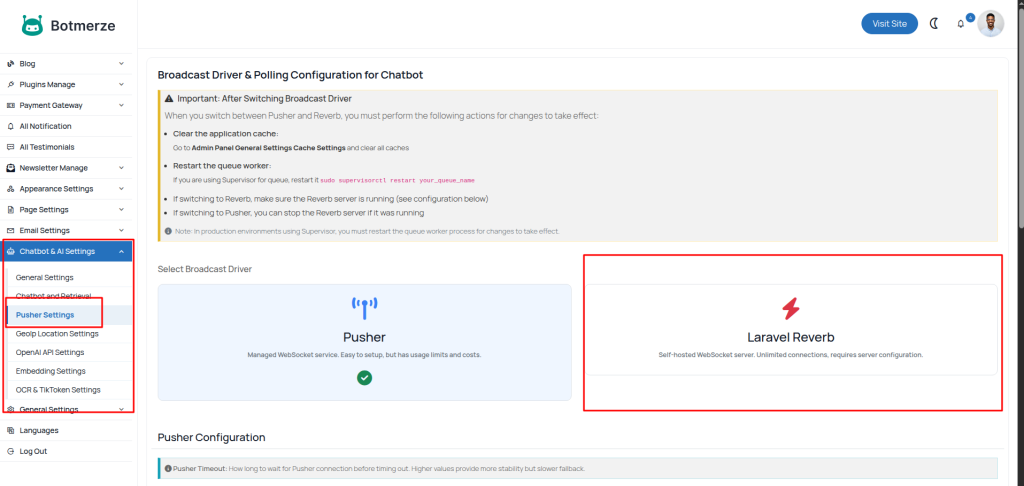
Task: Click the All Notification bell icon in sidebar
Action: tap(10, 126)
